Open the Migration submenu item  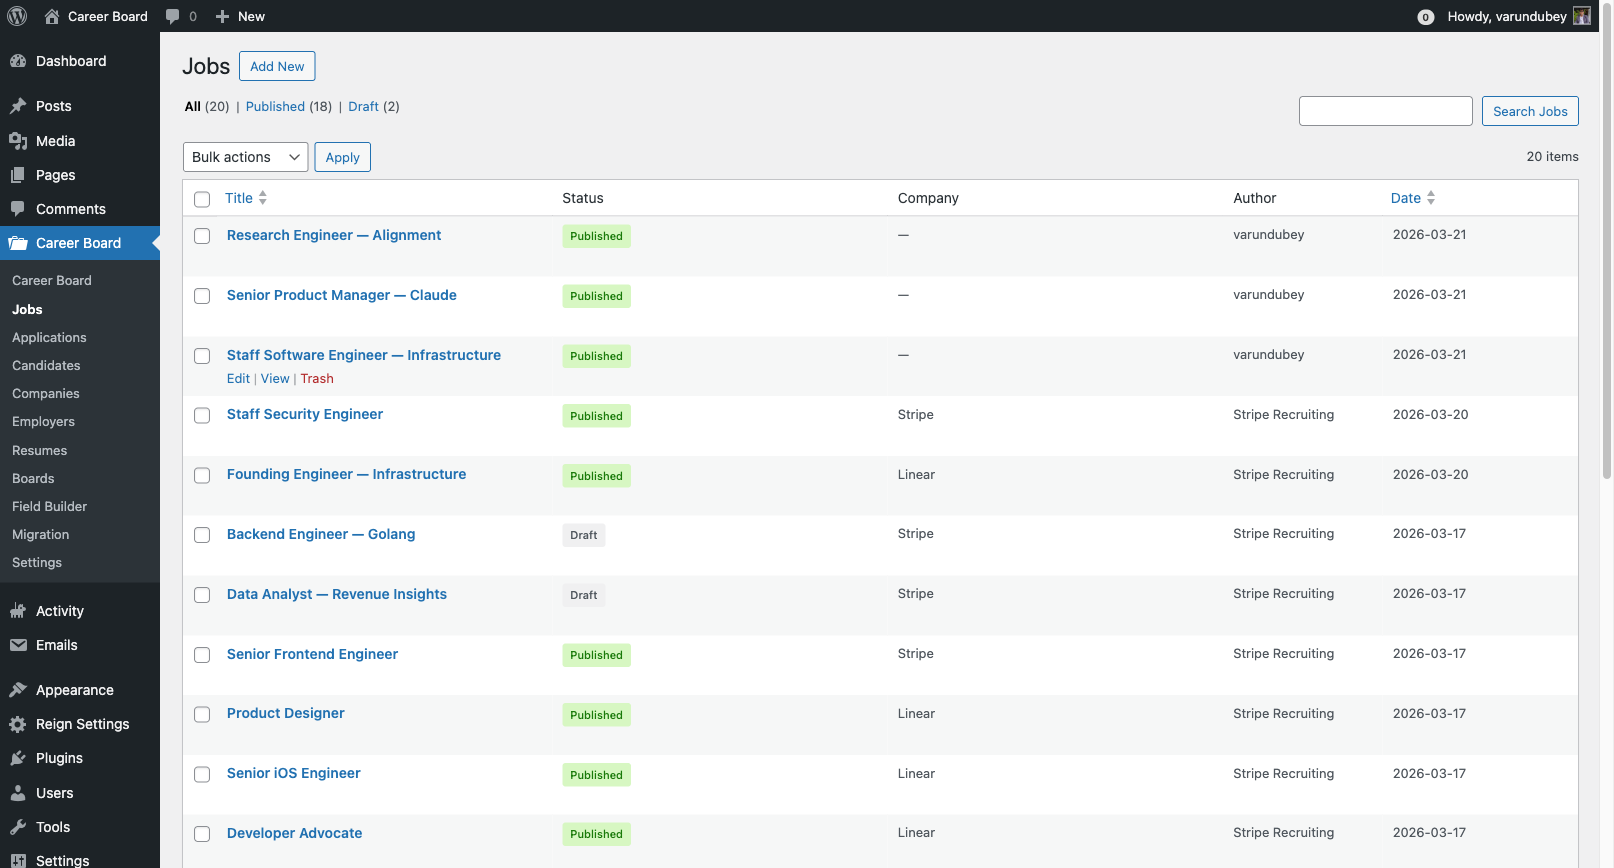pyautogui.click(x=40, y=535)
